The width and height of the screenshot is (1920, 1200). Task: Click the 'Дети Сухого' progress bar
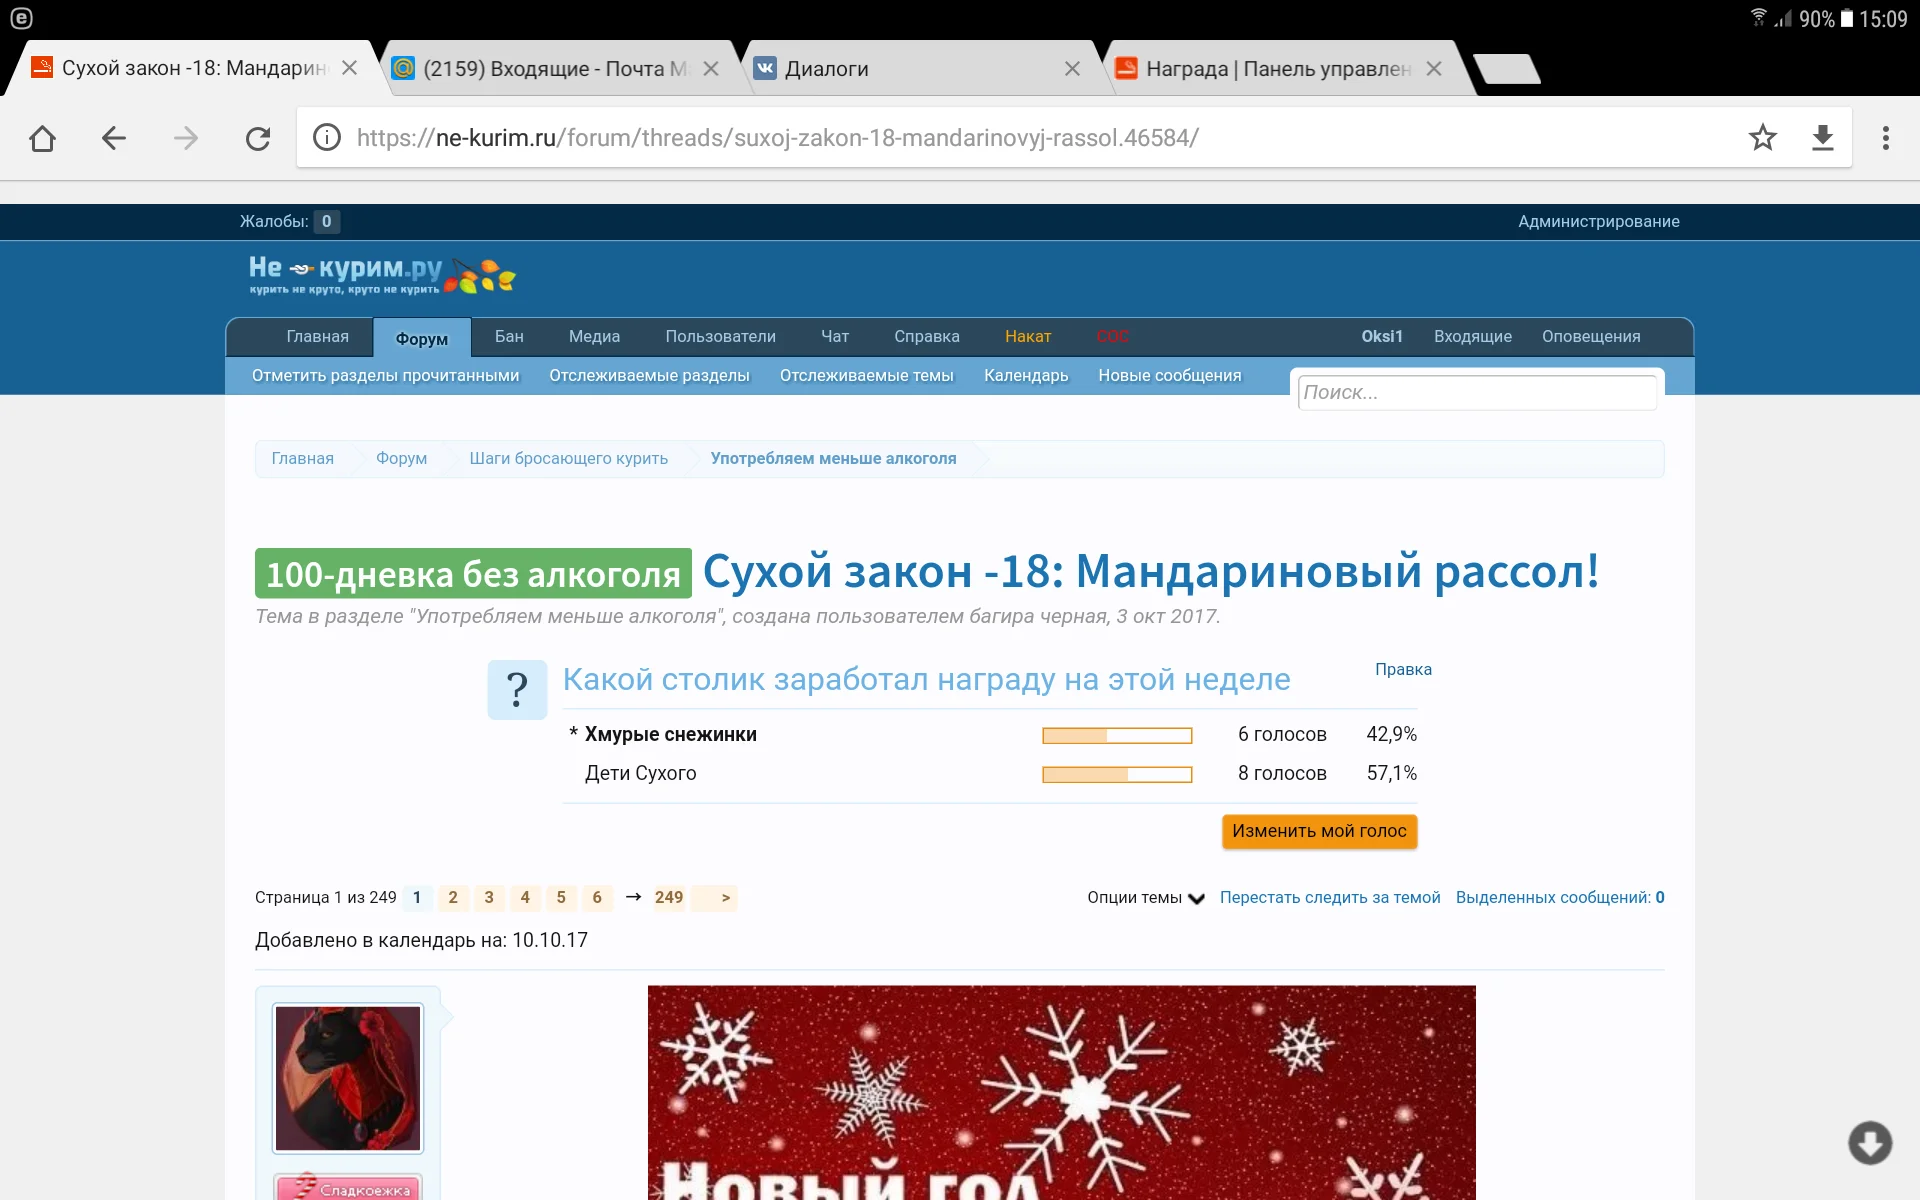(x=1117, y=773)
